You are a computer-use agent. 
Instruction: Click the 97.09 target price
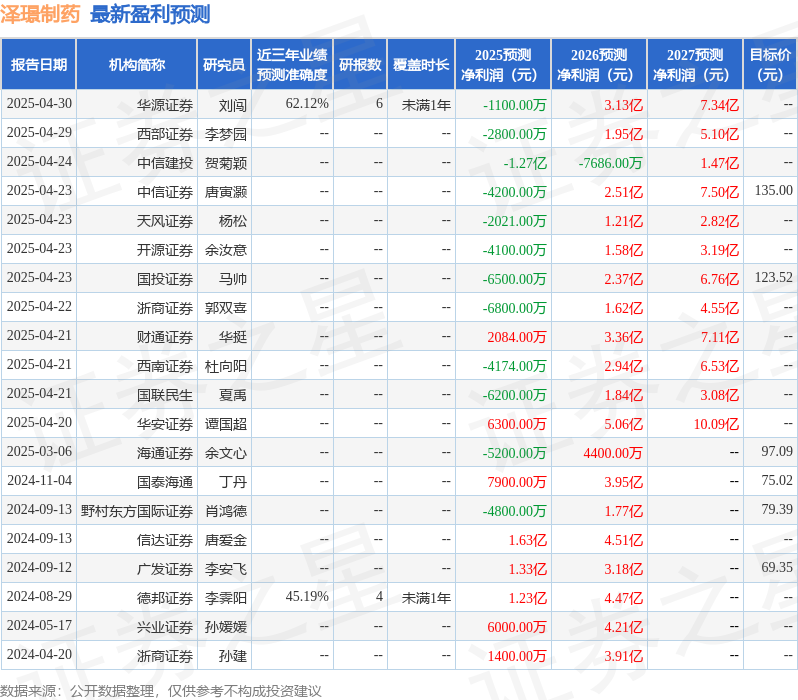click(x=777, y=452)
